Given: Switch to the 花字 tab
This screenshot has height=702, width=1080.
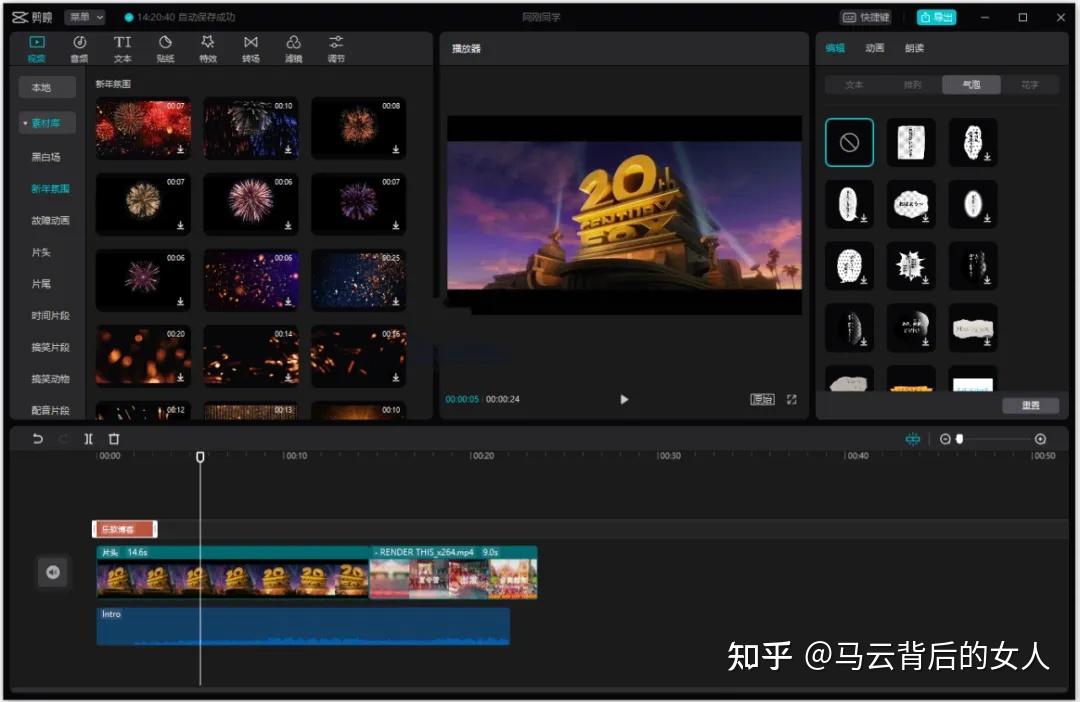Looking at the screenshot, I should click(1031, 85).
